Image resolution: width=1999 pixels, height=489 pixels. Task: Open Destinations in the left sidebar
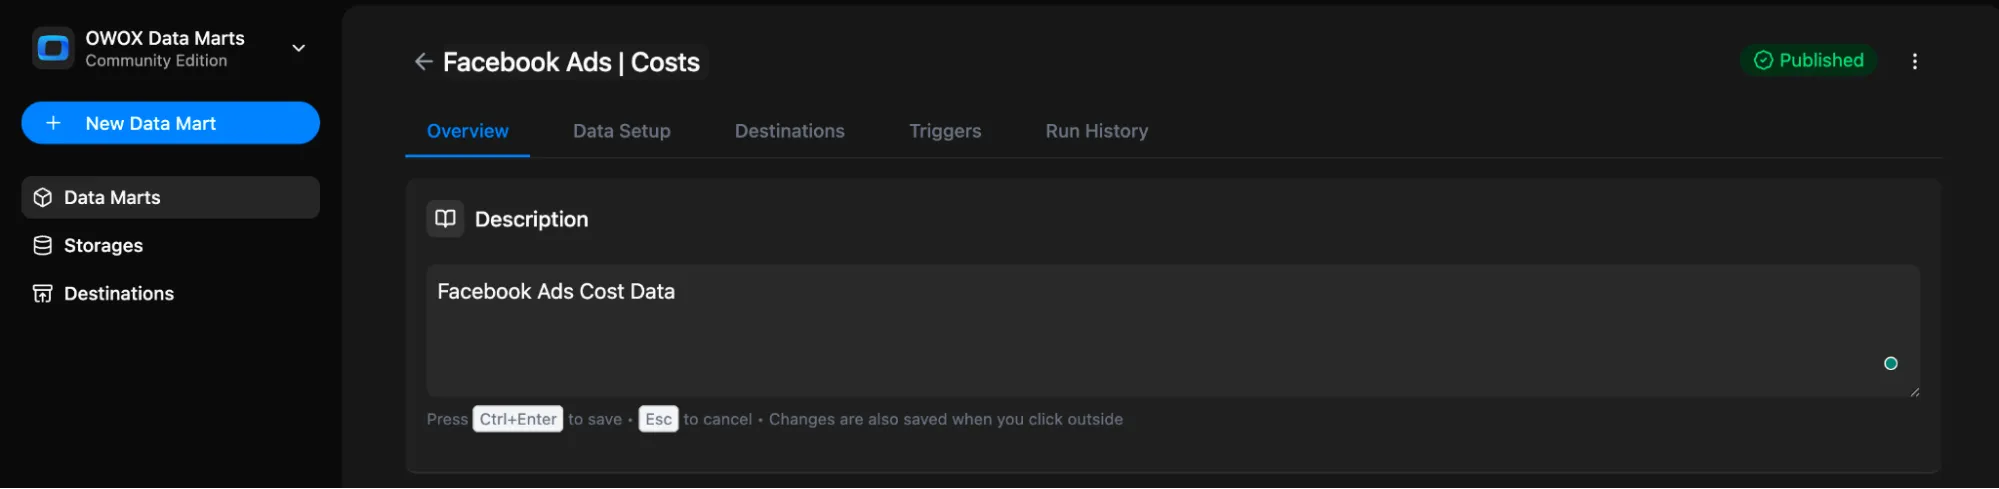click(x=118, y=294)
